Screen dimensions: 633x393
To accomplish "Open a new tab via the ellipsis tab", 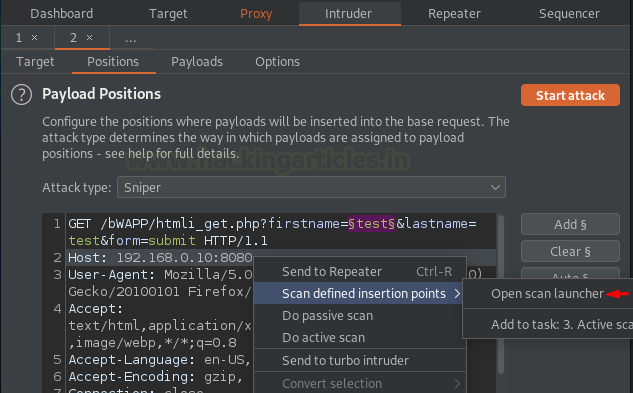I will 130,38.
